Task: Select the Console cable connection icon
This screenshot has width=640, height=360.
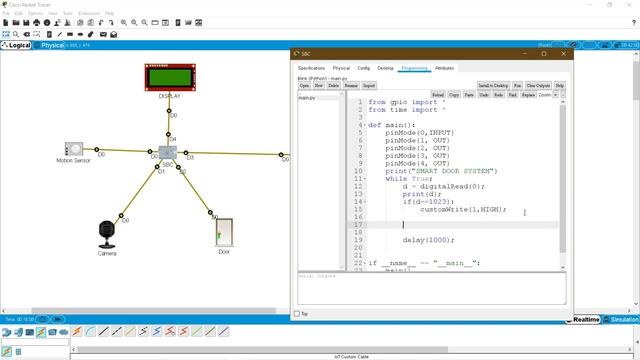Action: (90, 331)
